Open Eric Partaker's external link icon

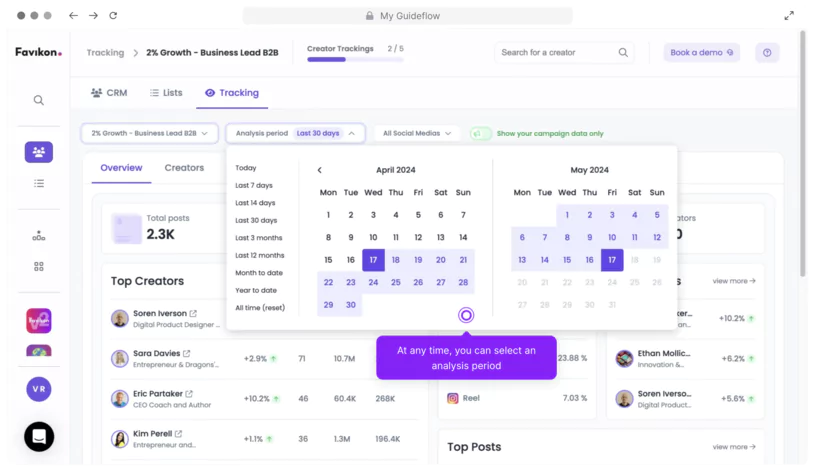pos(189,394)
